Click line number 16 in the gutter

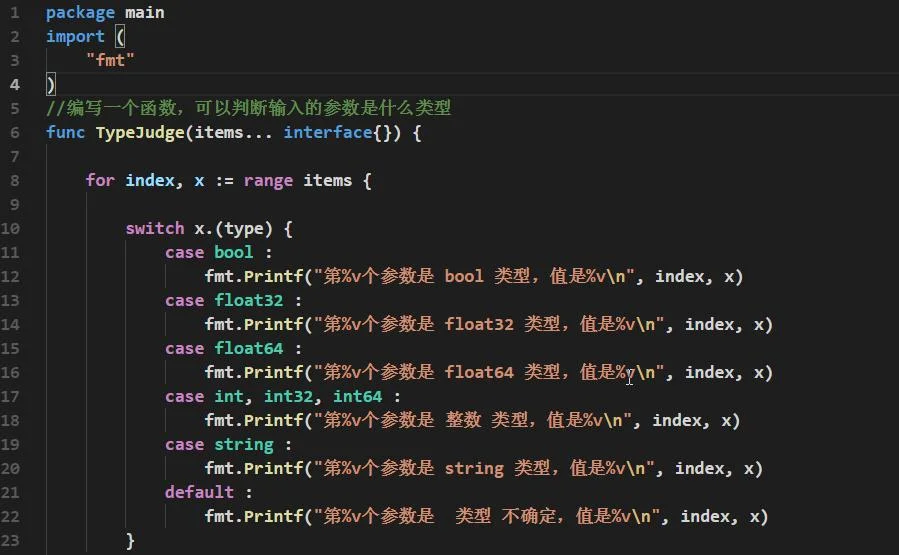[x=10, y=373]
